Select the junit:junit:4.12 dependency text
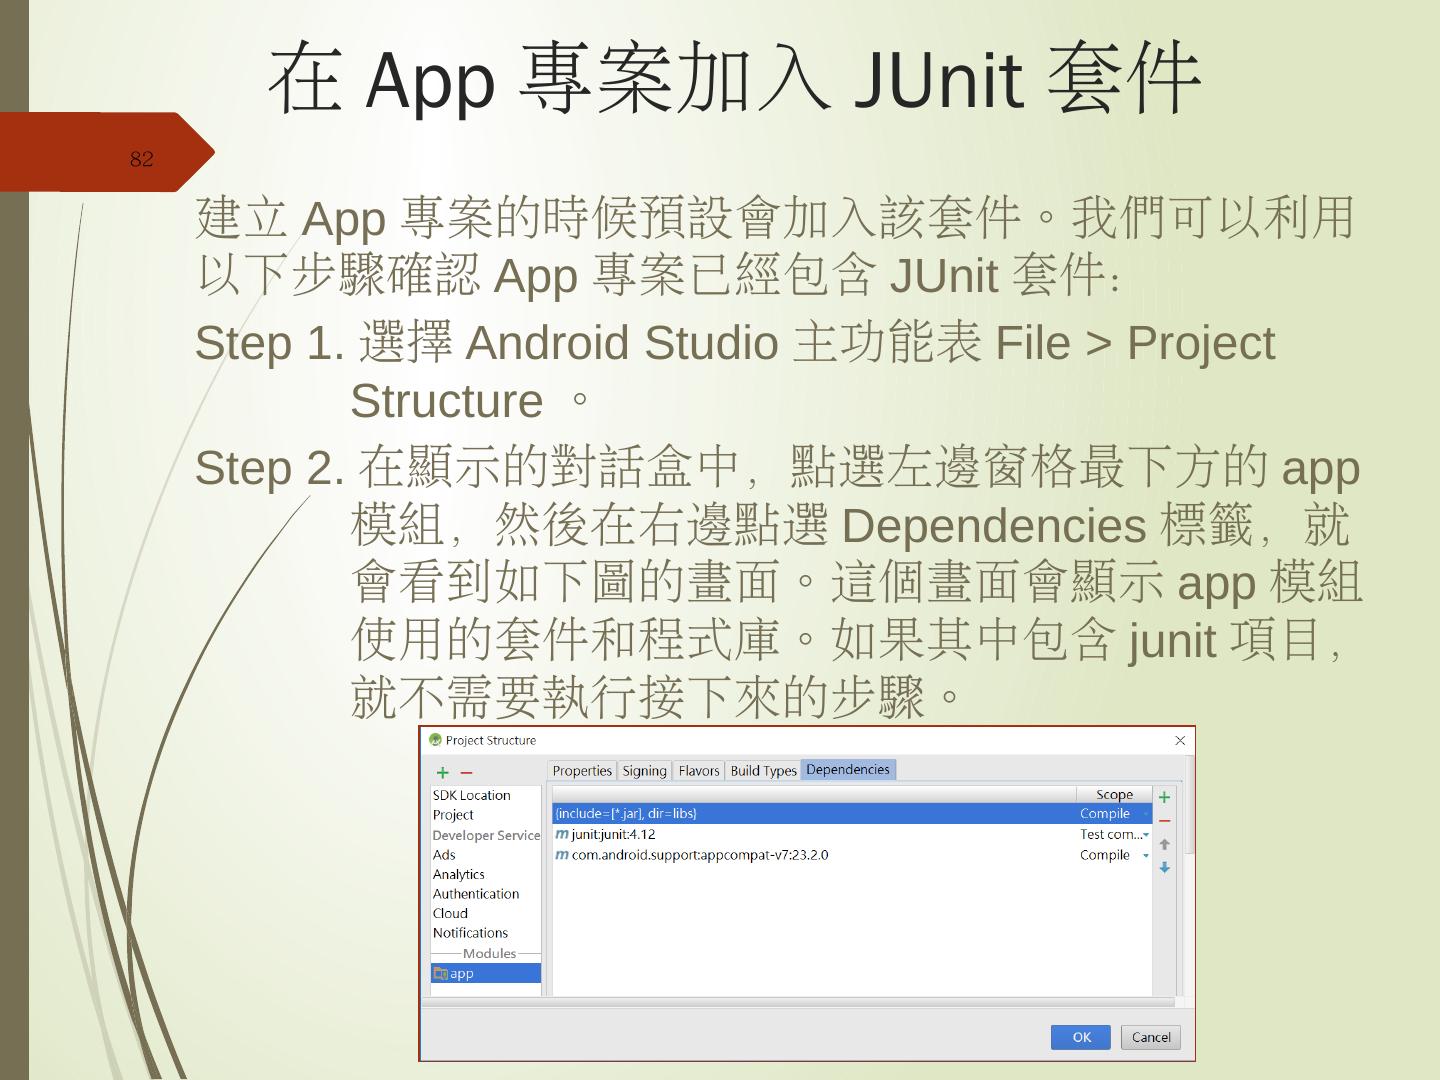1440x1080 pixels. 613,834
